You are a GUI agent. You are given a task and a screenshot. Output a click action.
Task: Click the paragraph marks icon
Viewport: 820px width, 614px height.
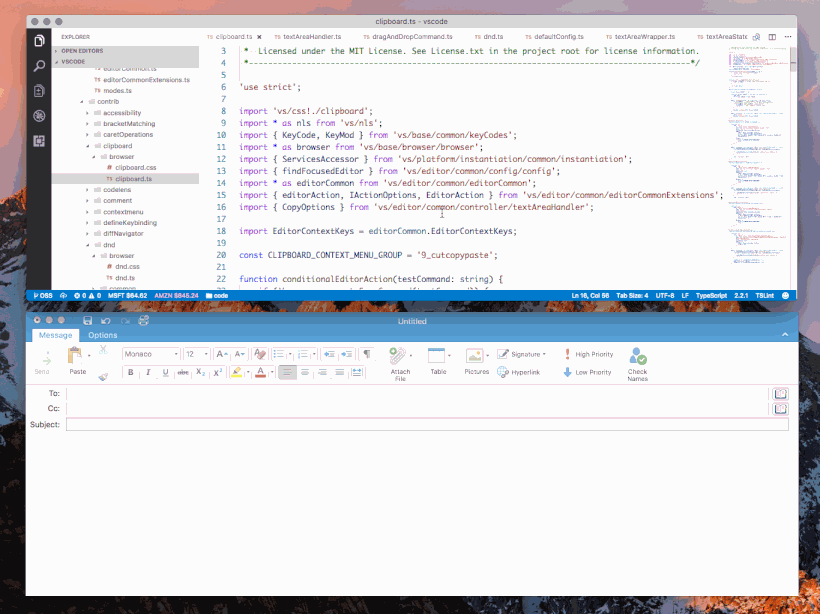[367, 354]
